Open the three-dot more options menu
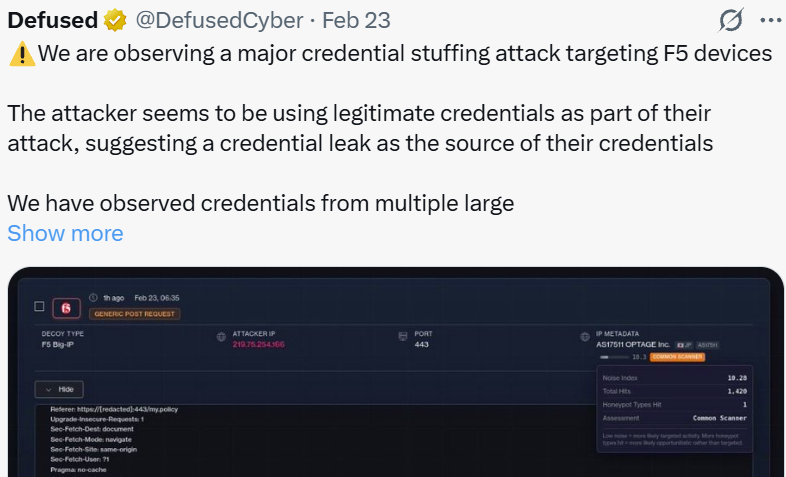Viewport: 786px width, 477px height. tap(768, 20)
